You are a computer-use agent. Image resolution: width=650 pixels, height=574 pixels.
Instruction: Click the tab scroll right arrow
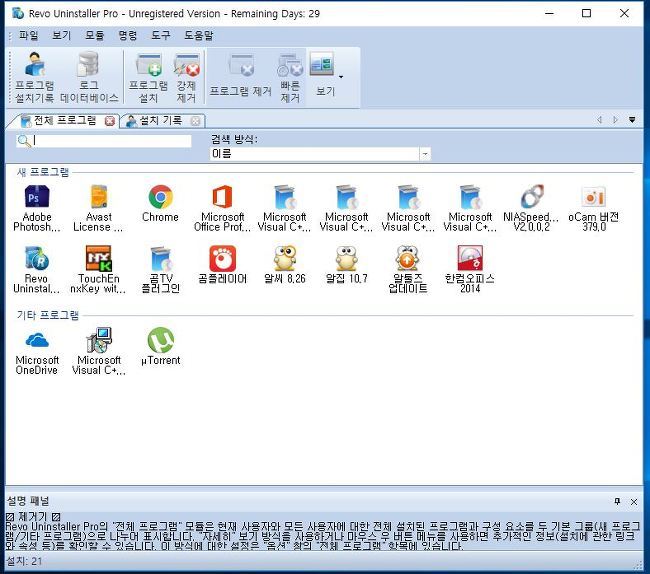tap(615, 120)
